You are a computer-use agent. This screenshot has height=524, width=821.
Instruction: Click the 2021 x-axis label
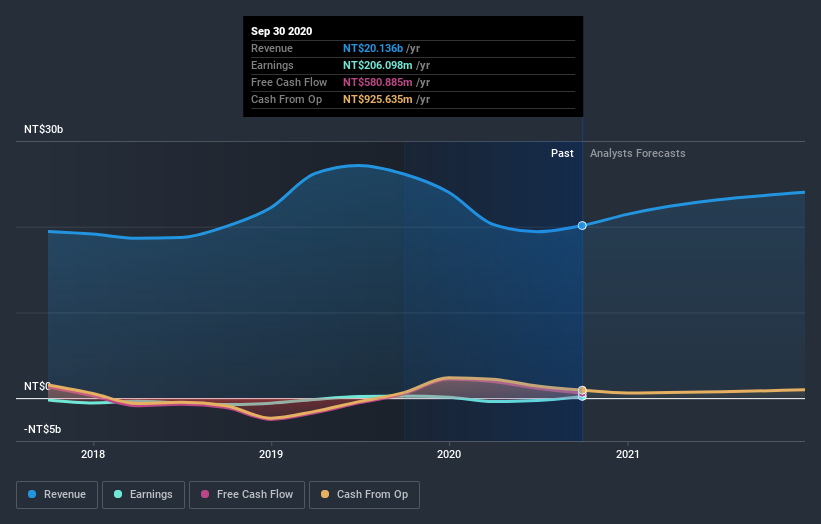click(x=627, y=454)
